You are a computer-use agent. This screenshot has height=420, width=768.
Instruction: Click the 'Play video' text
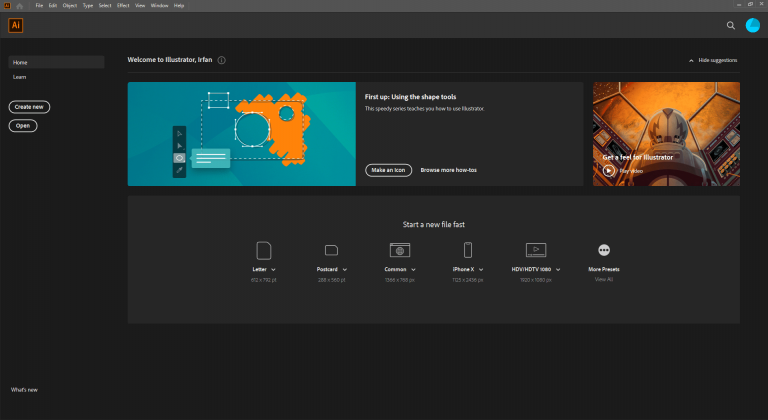point(631,171)
